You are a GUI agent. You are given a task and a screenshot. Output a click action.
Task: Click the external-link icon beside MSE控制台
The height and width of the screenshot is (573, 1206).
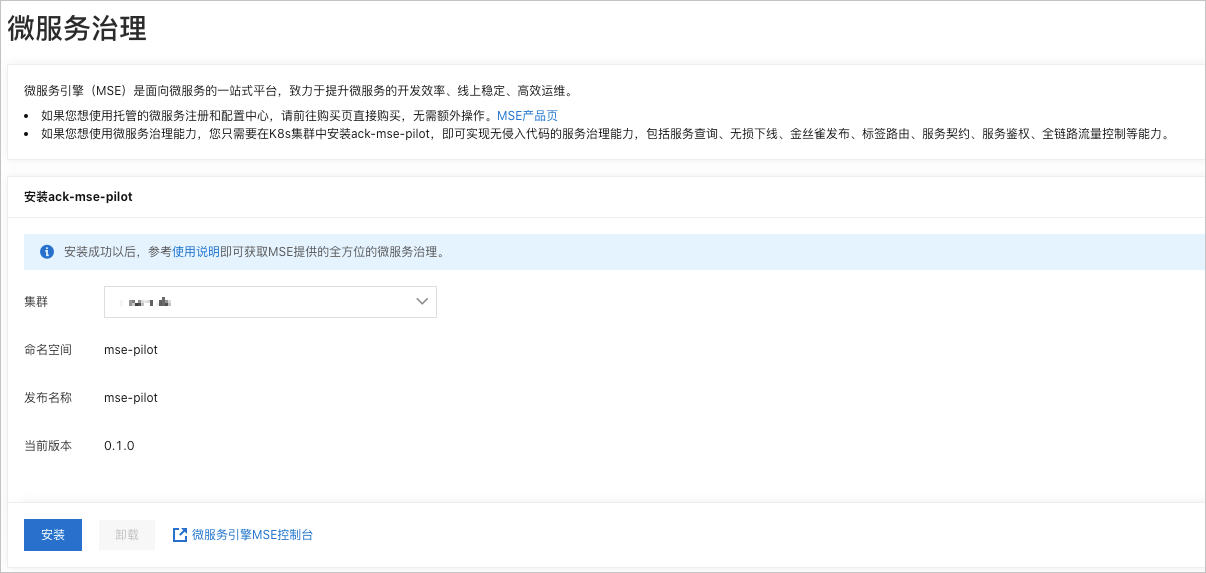[x=180, y=535]
